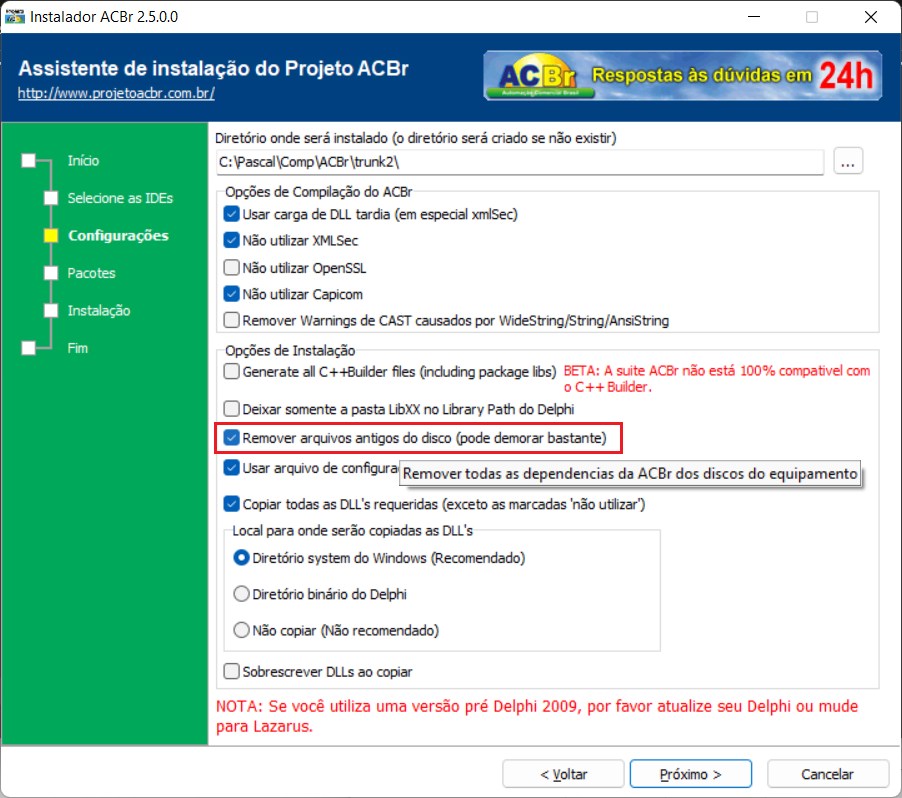Viewport: 902px width, 798px height.
Task: Cancel the installation wizard
Action: point(827,774)
